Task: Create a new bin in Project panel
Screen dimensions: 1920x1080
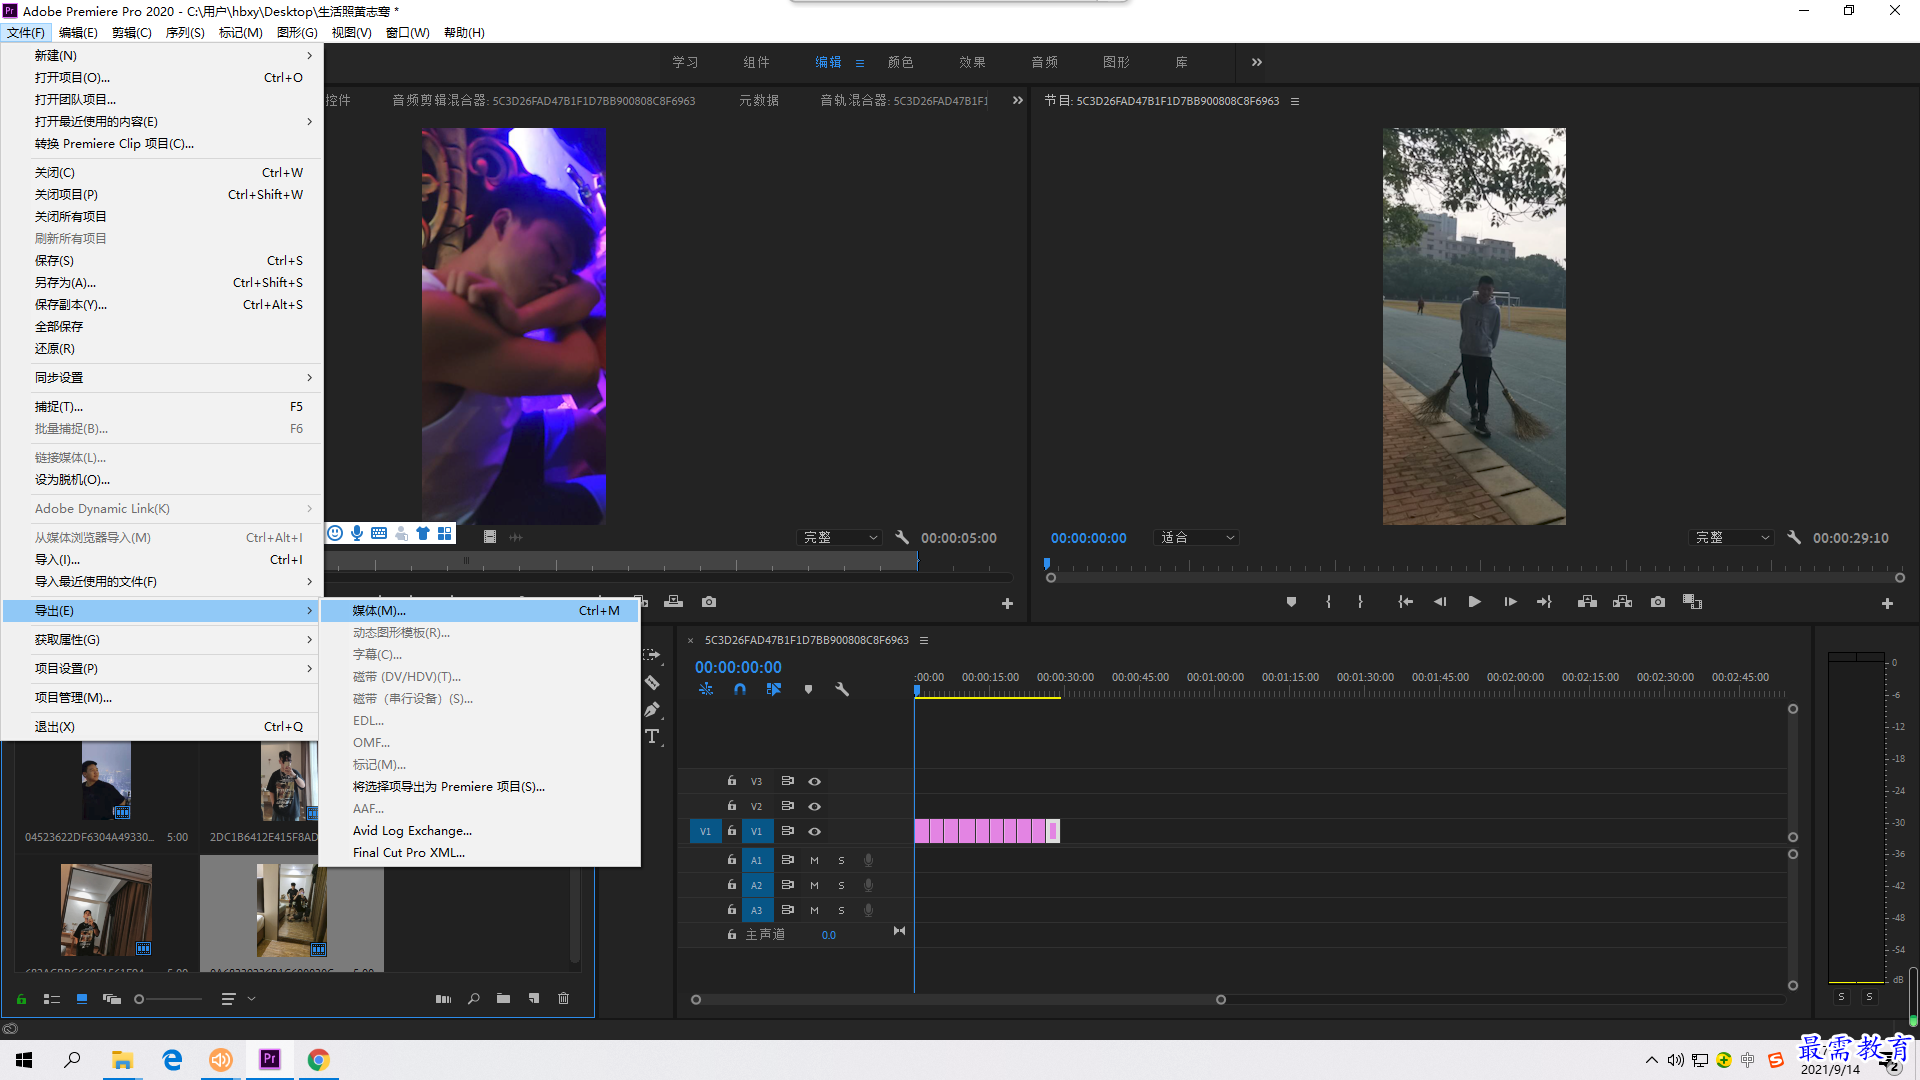Action: pyautogui.click(x=503, y=999)
